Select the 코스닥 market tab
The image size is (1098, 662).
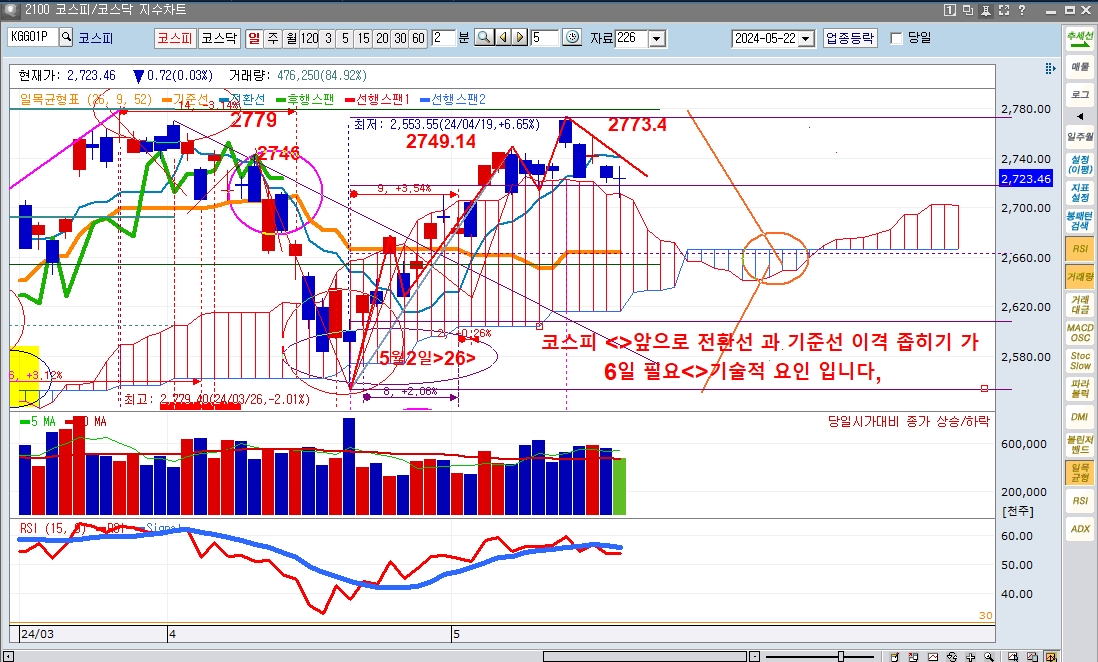click(x=218, y=38)
